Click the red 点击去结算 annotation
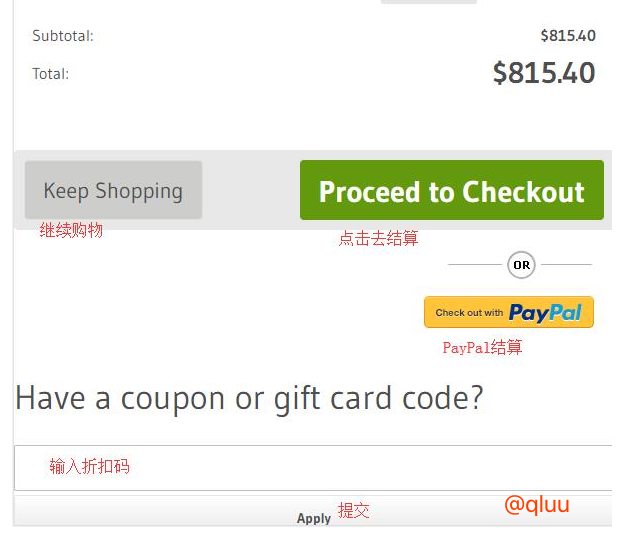639x542 pixels. click(x=378, y=239)
